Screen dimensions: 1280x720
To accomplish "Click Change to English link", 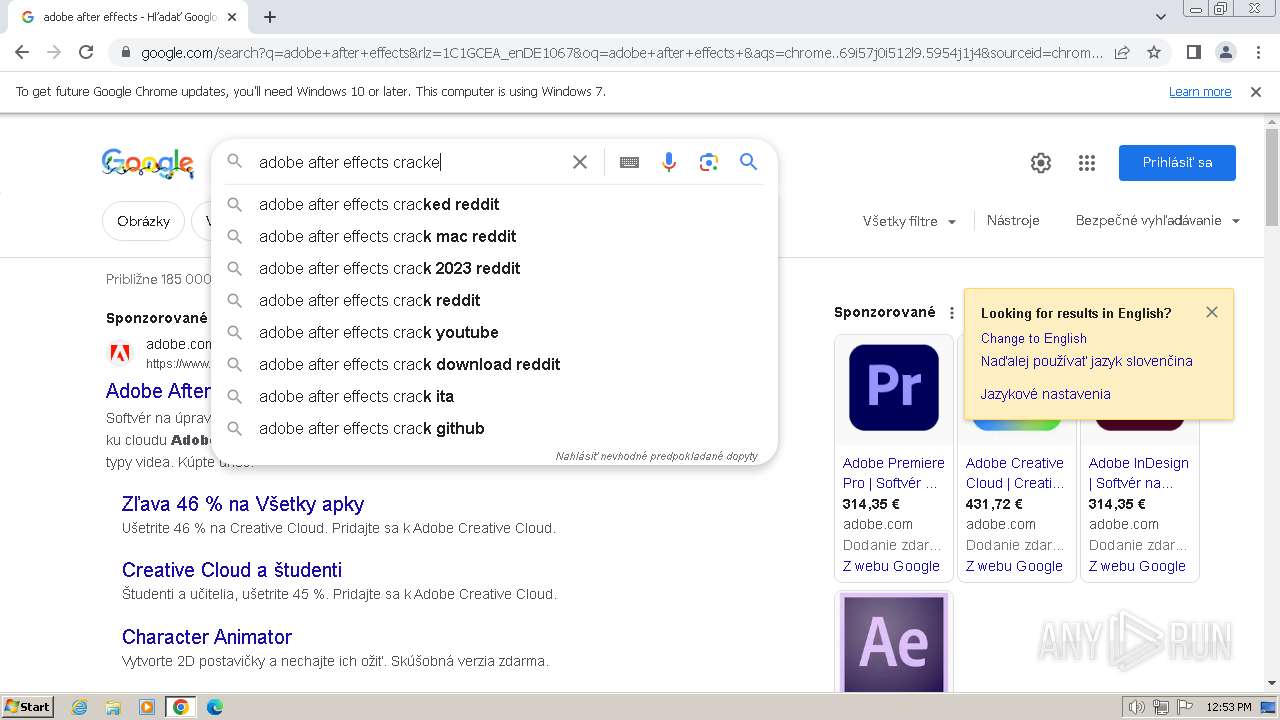I will pos(1033,338).
